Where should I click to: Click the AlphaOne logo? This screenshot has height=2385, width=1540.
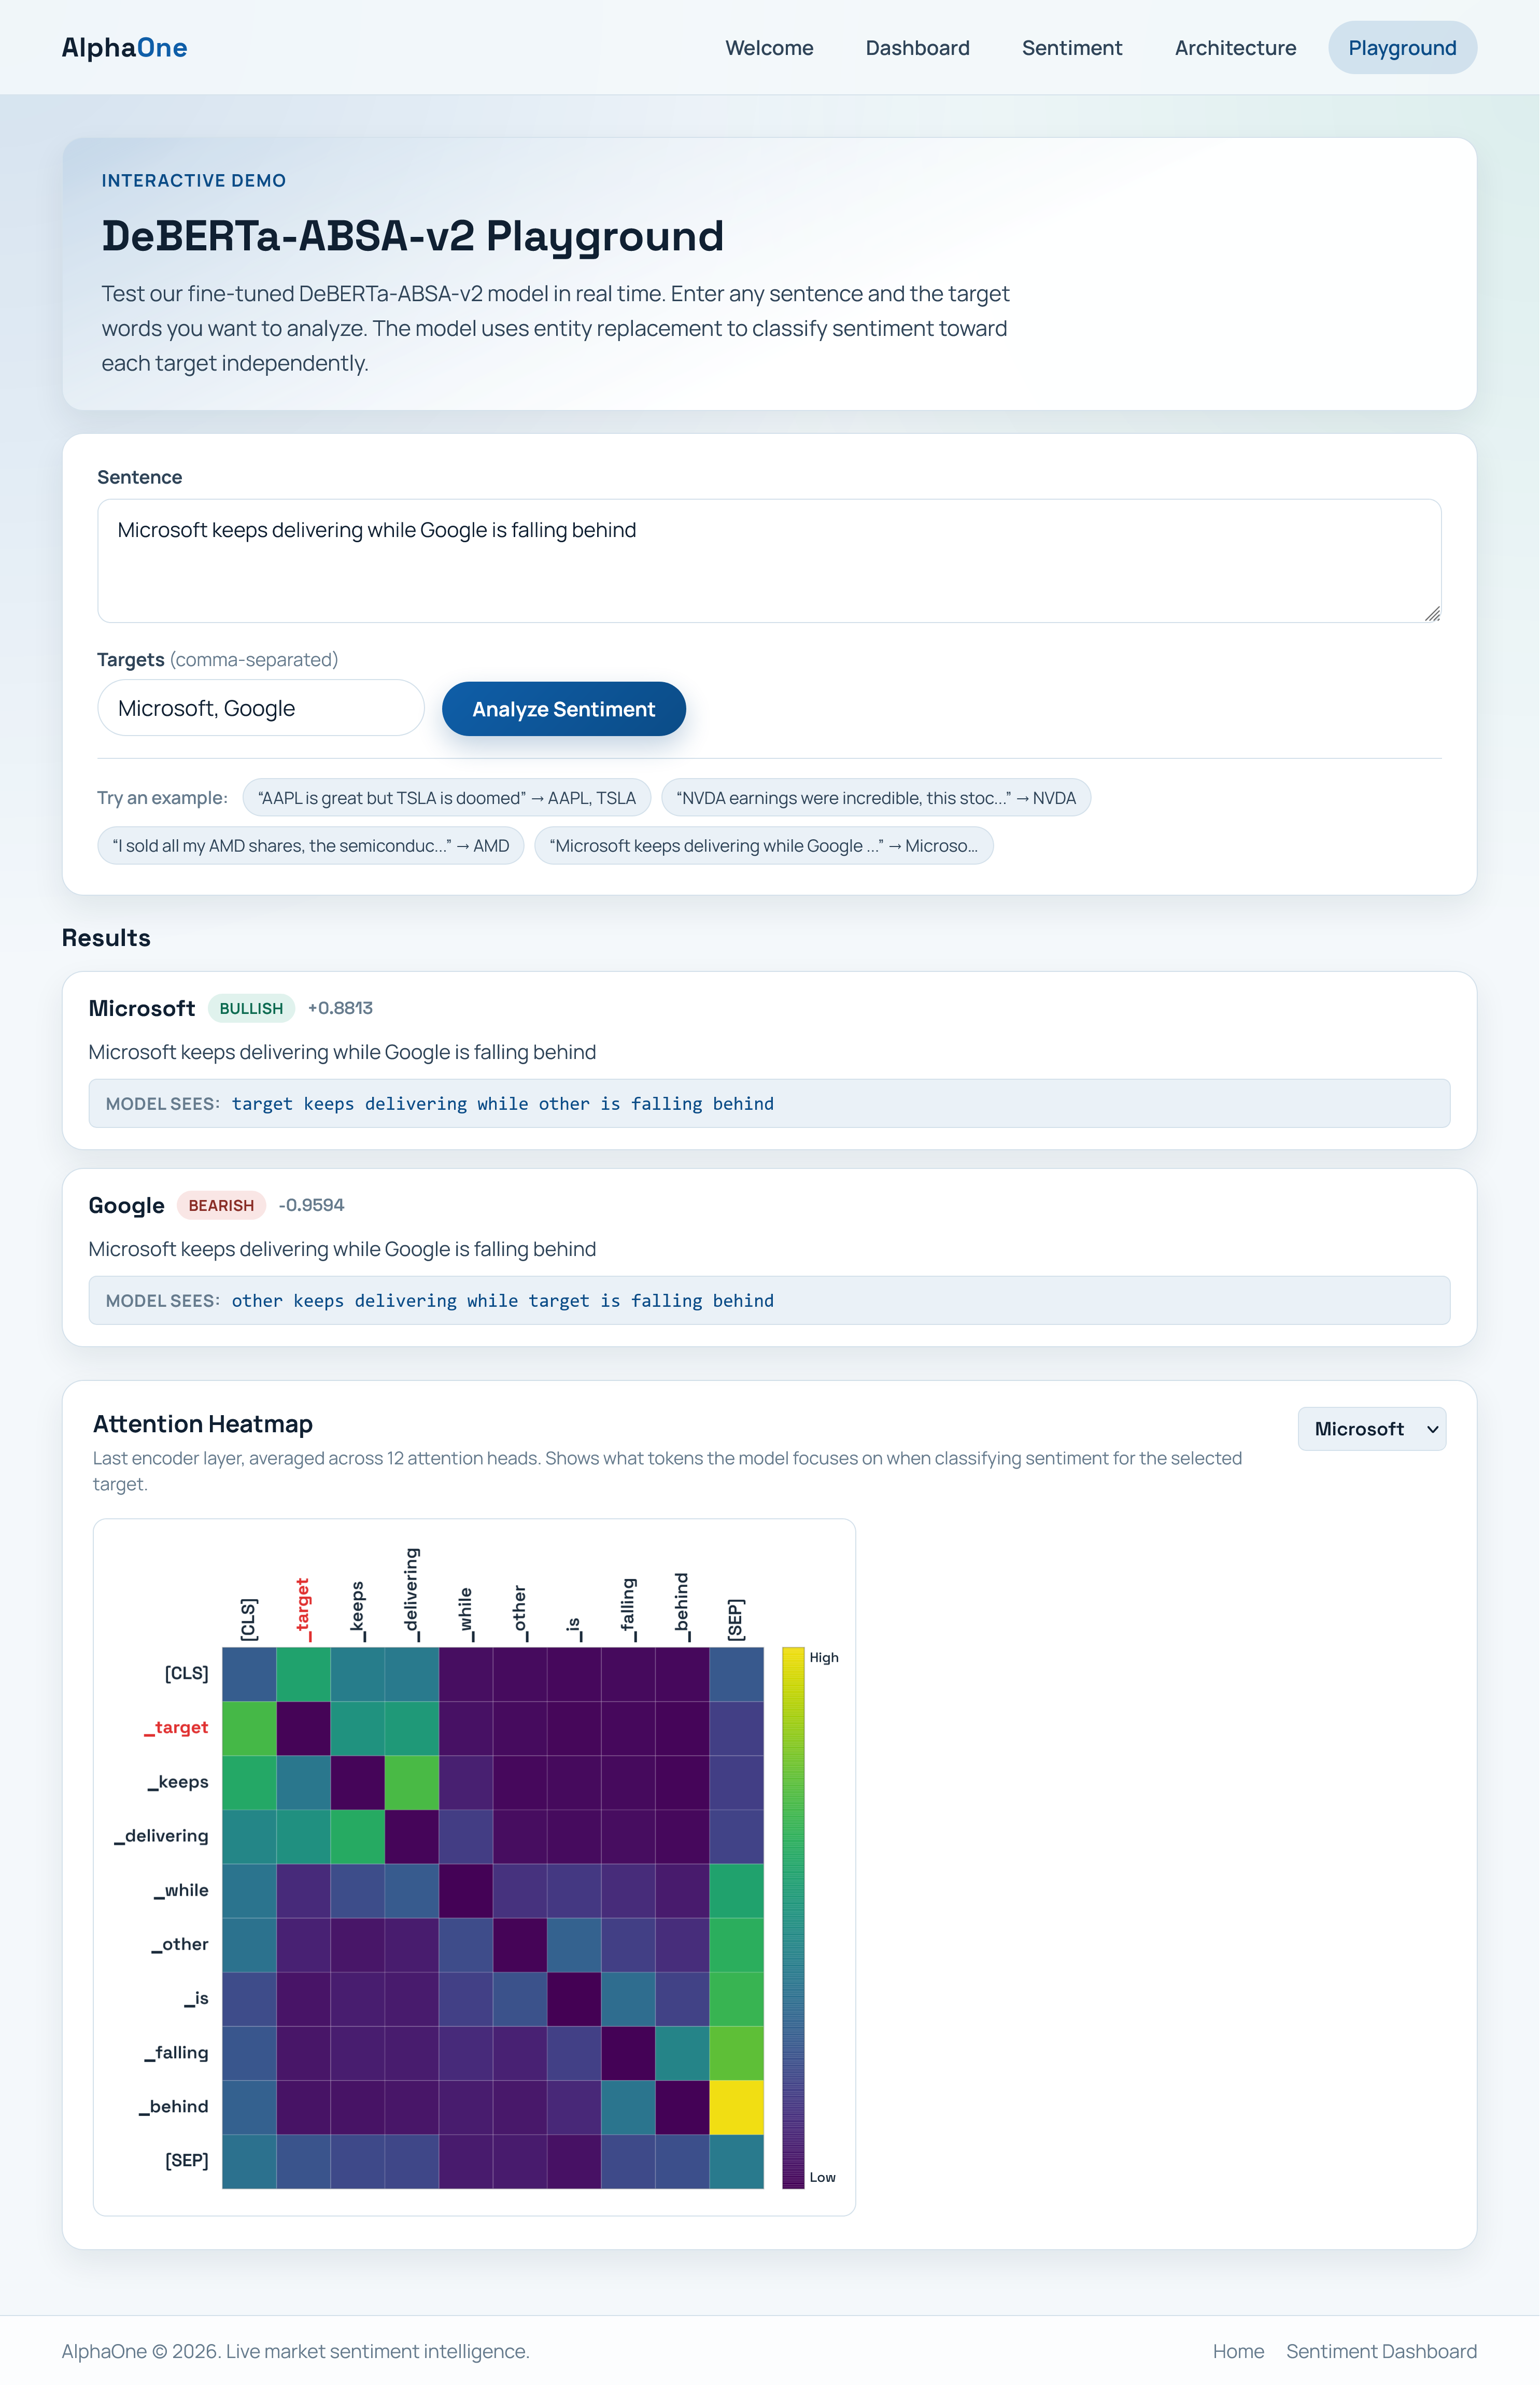124,46
